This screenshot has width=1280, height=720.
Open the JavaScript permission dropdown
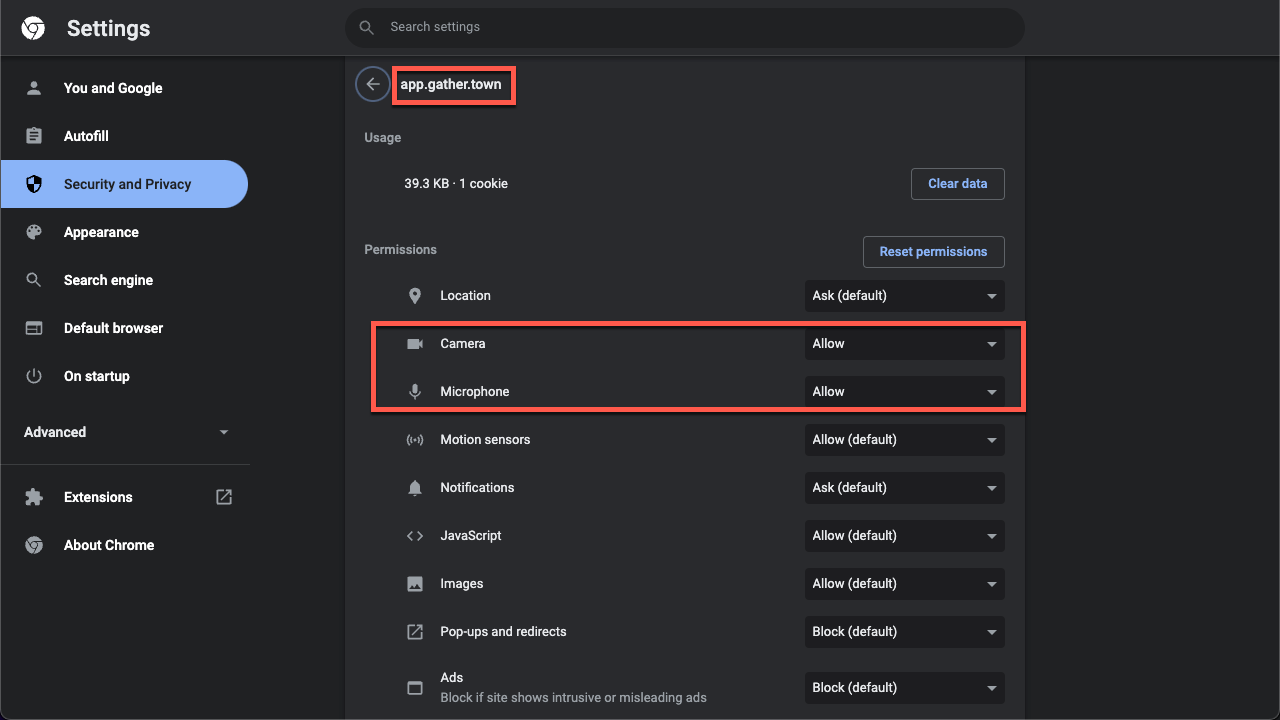(x=904, y=536)
